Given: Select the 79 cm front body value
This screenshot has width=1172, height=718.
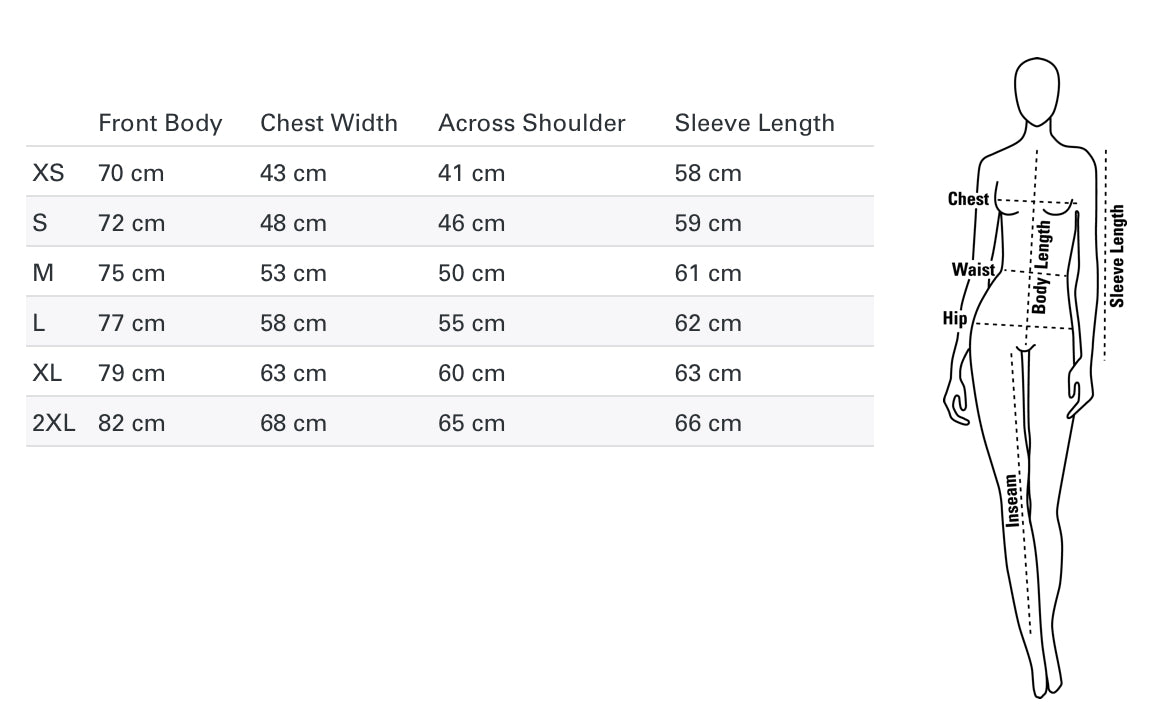Looking at the screenshot, I should coord(131,373).
